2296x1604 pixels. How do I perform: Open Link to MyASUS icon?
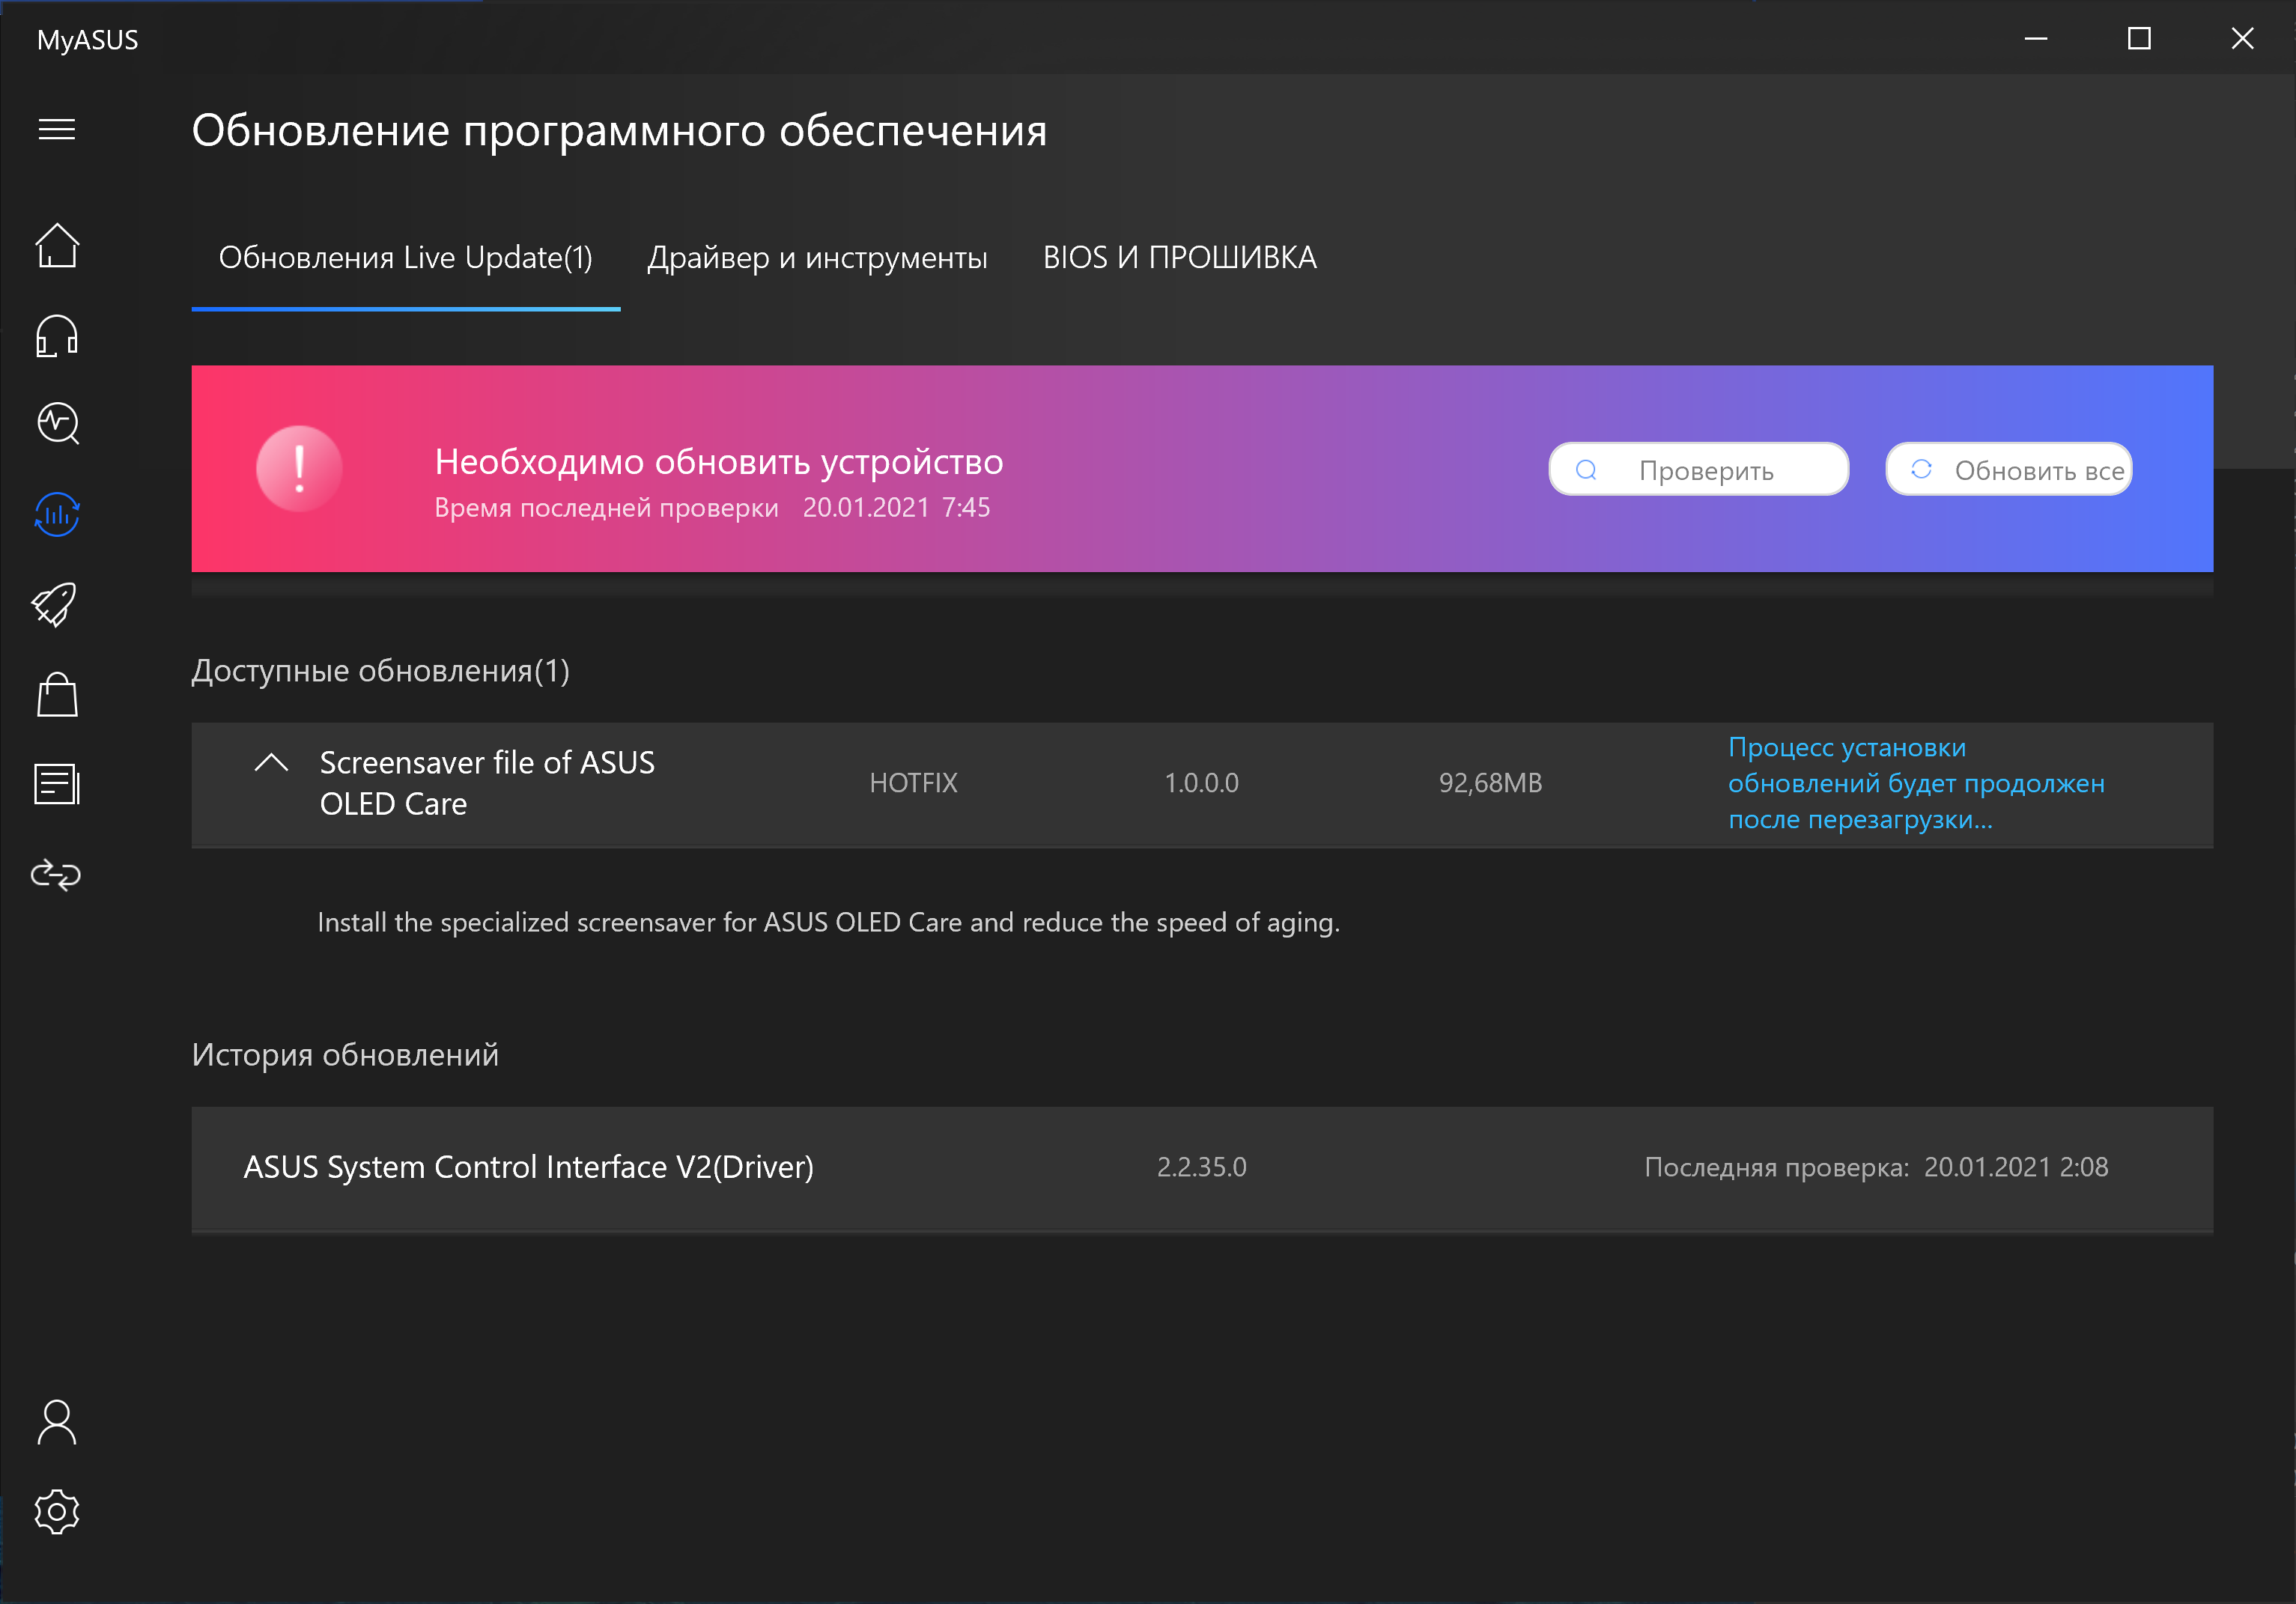(56, 875)
